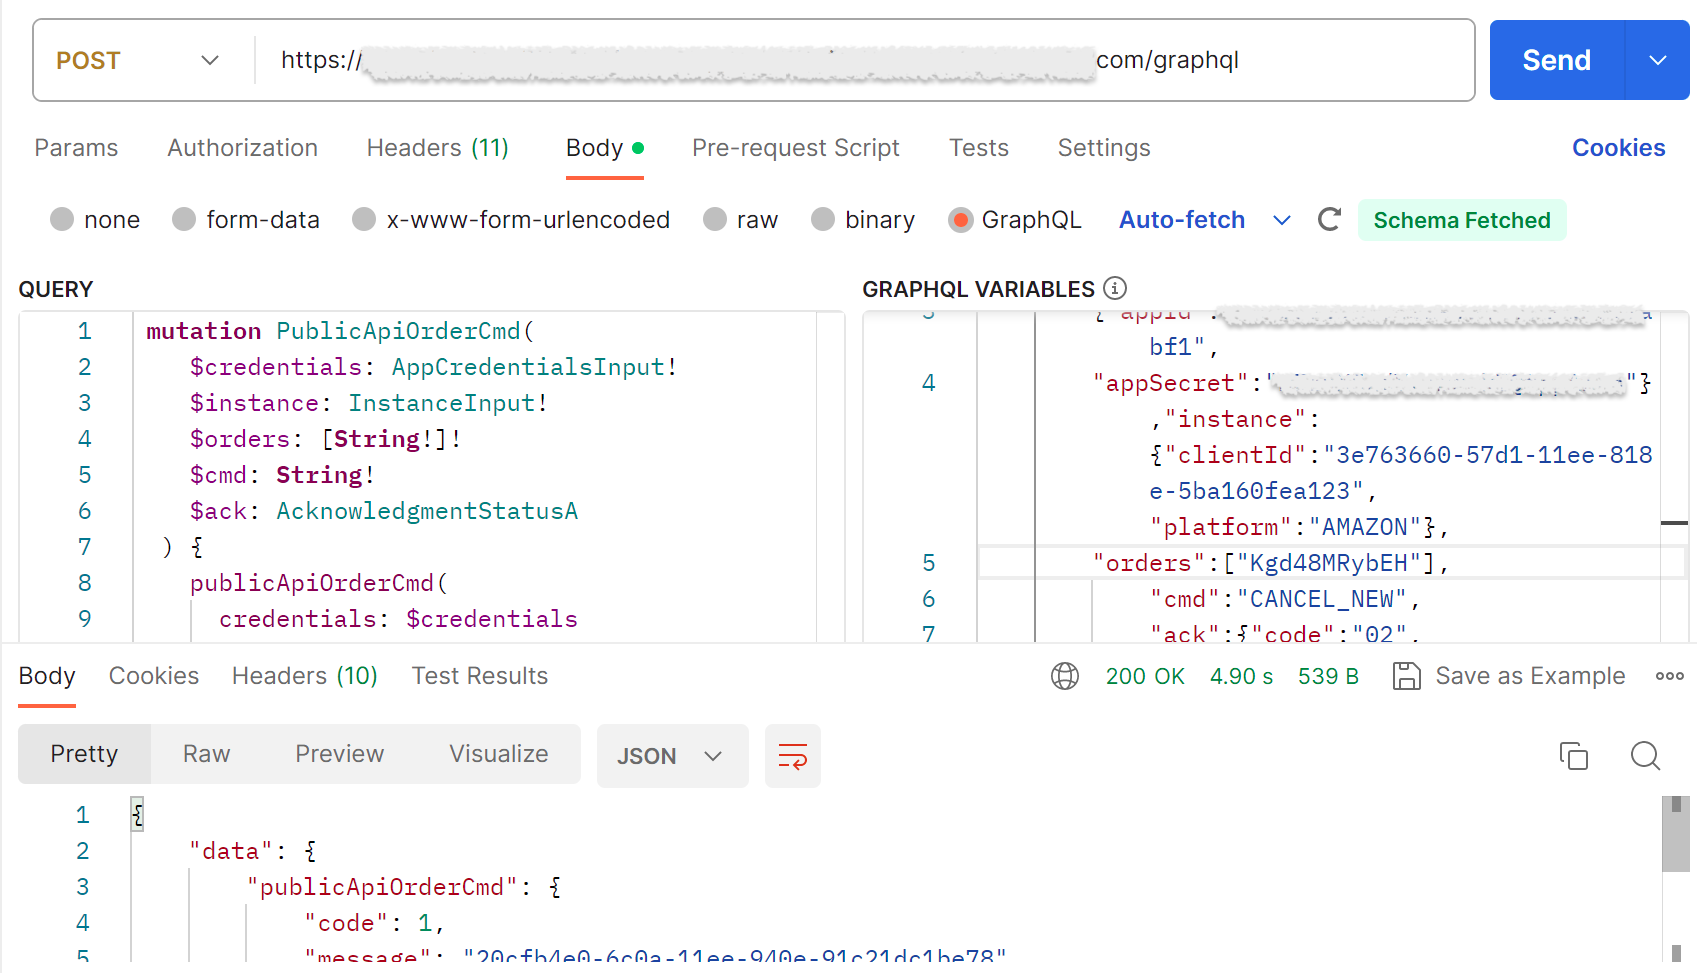This screenshot has width=1697, height=973.
Task: Select the form-data body option
Action: (184, 220)
